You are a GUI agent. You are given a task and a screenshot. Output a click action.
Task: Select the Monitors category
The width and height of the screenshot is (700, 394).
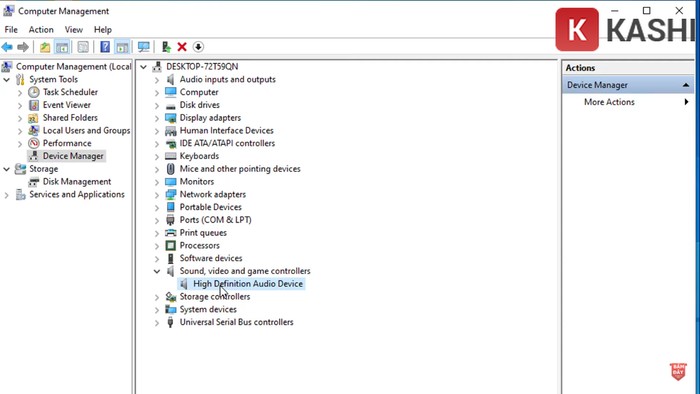[x=196, y=182]
